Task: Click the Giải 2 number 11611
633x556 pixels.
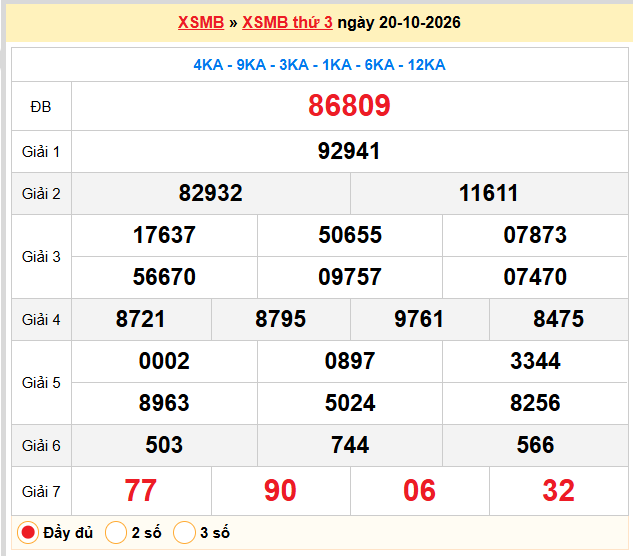Action: pyautogui.click(x=488, y=193)
